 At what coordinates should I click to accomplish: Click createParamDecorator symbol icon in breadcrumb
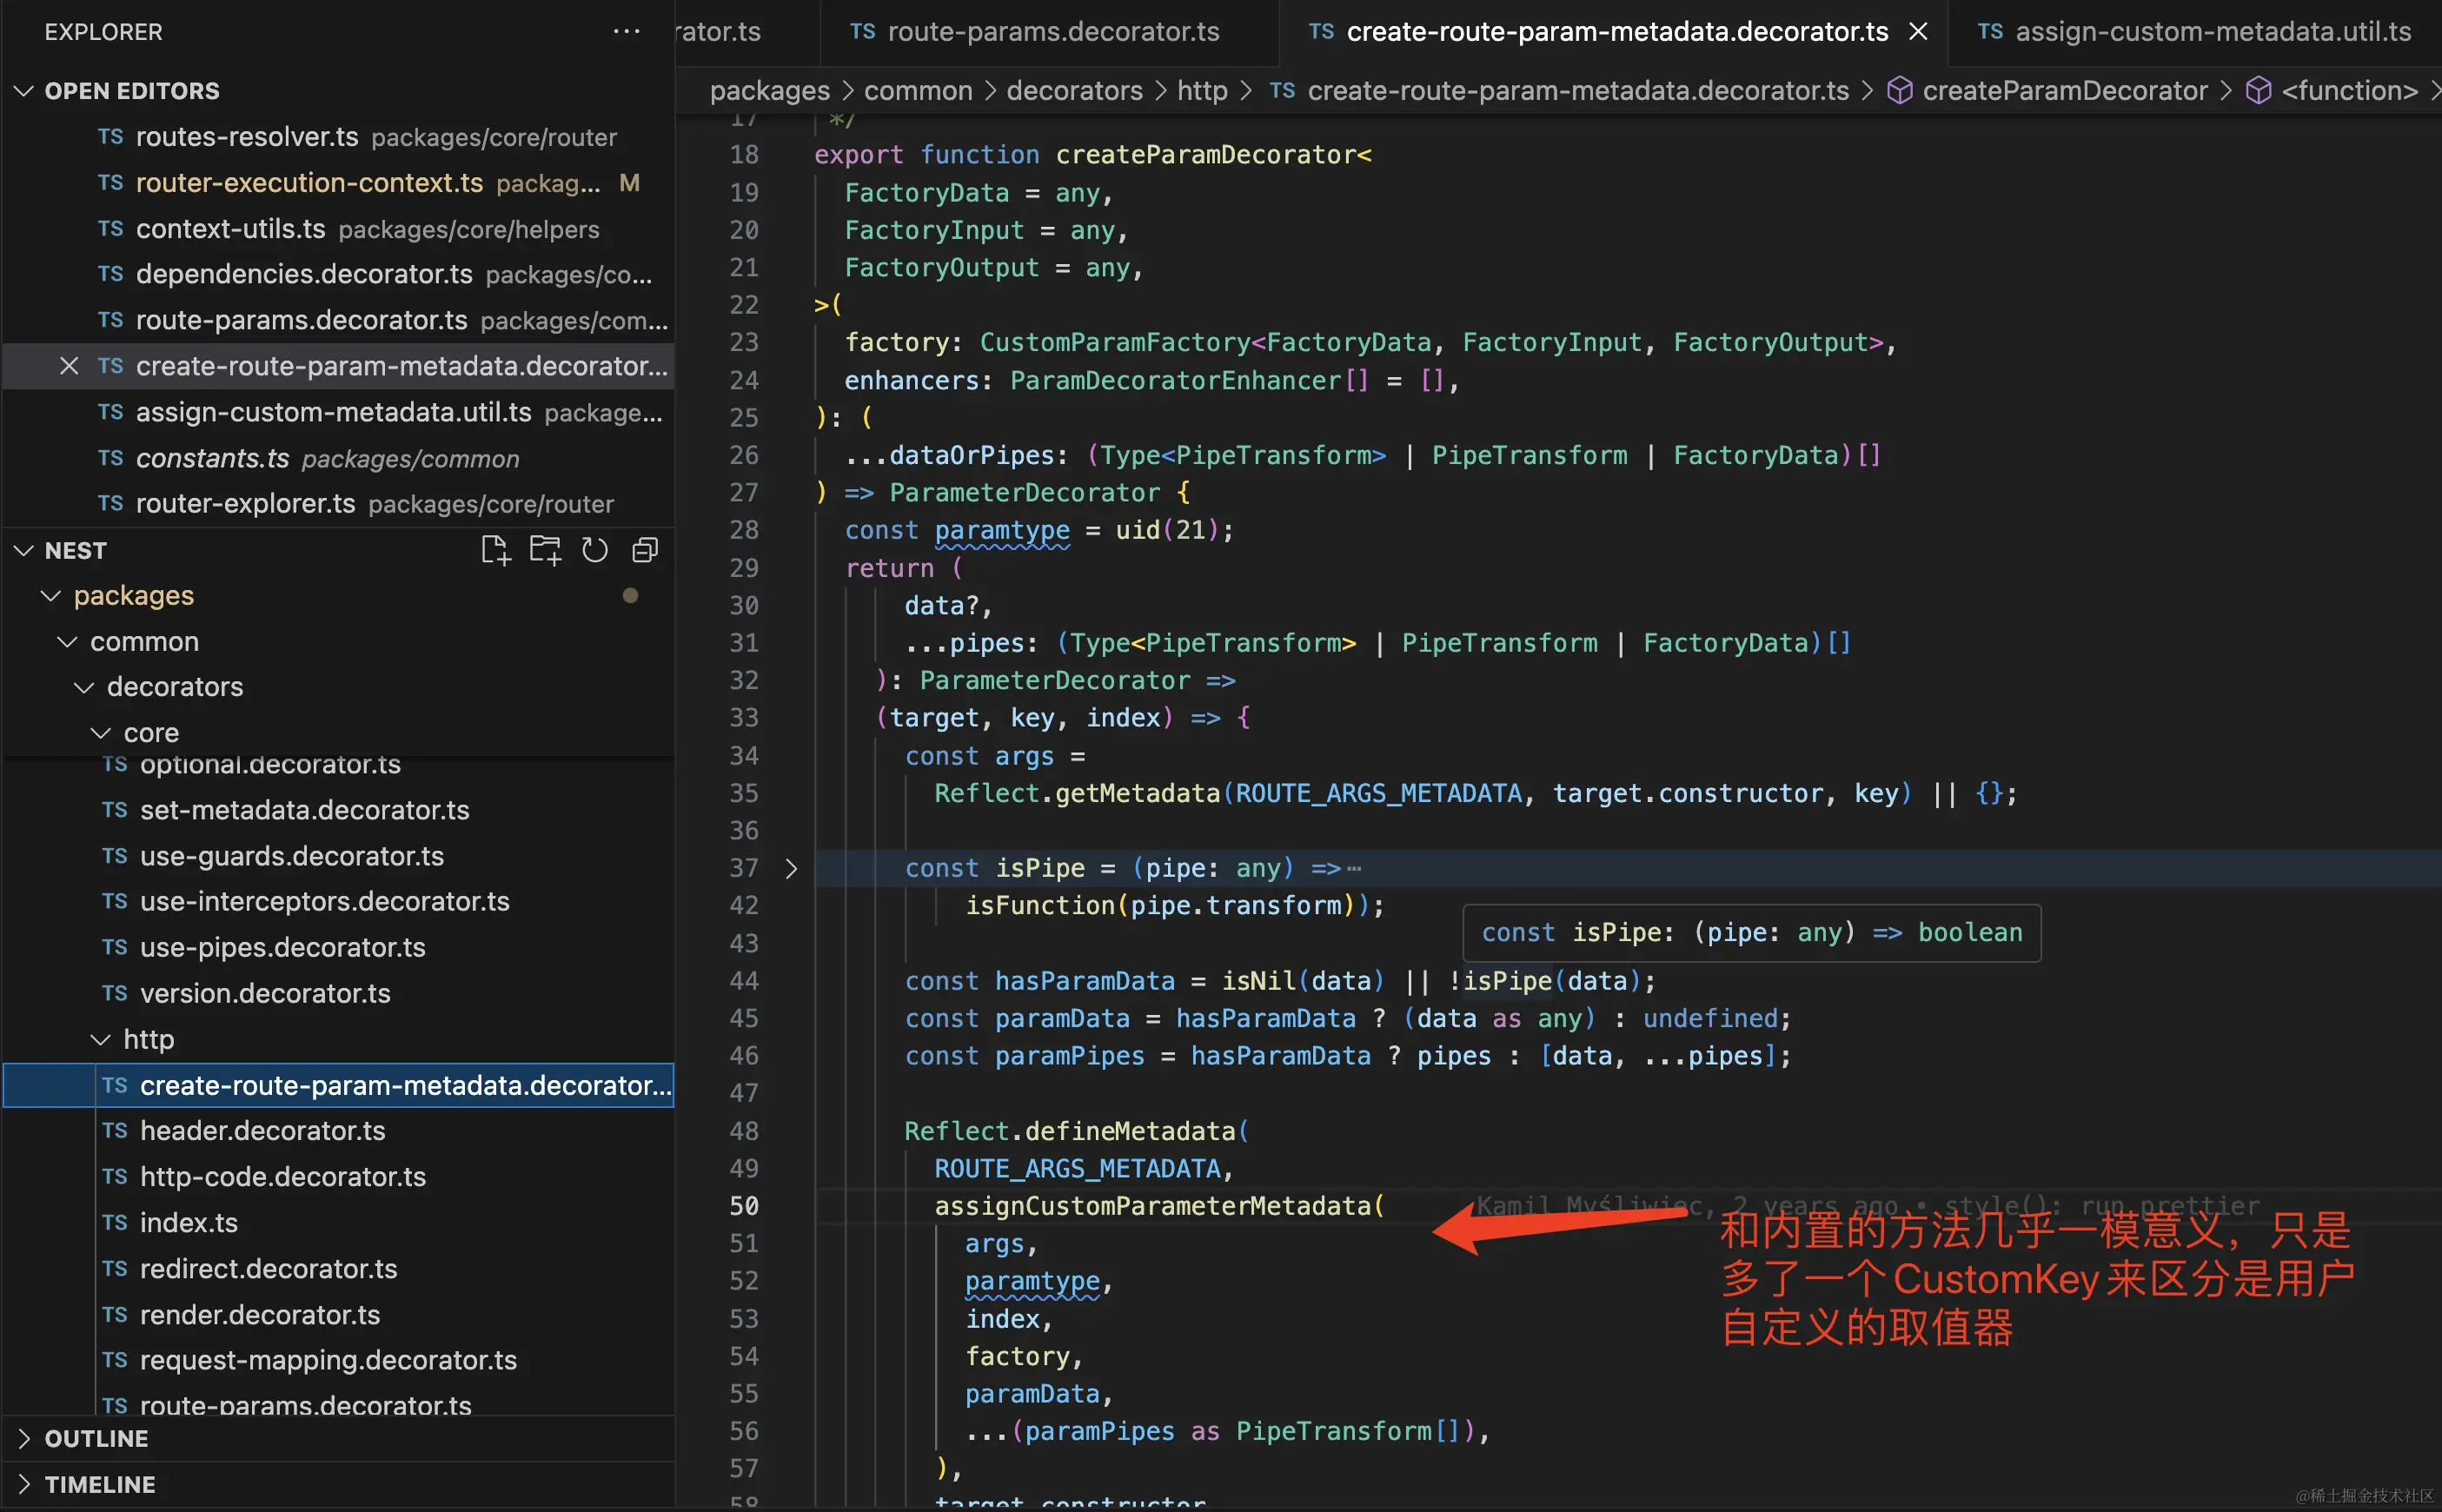1899,91
